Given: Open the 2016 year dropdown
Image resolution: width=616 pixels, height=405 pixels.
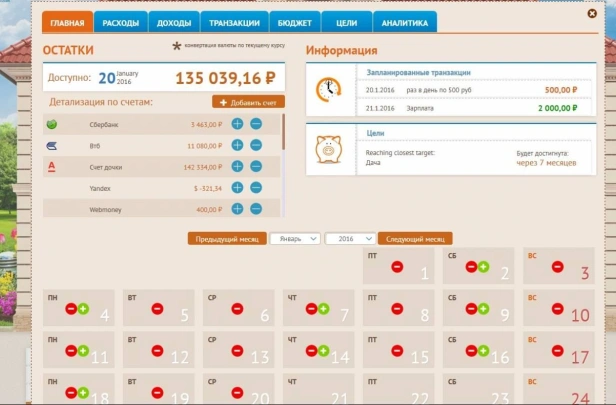Looking at the screenshot, I should click(350, 239).
